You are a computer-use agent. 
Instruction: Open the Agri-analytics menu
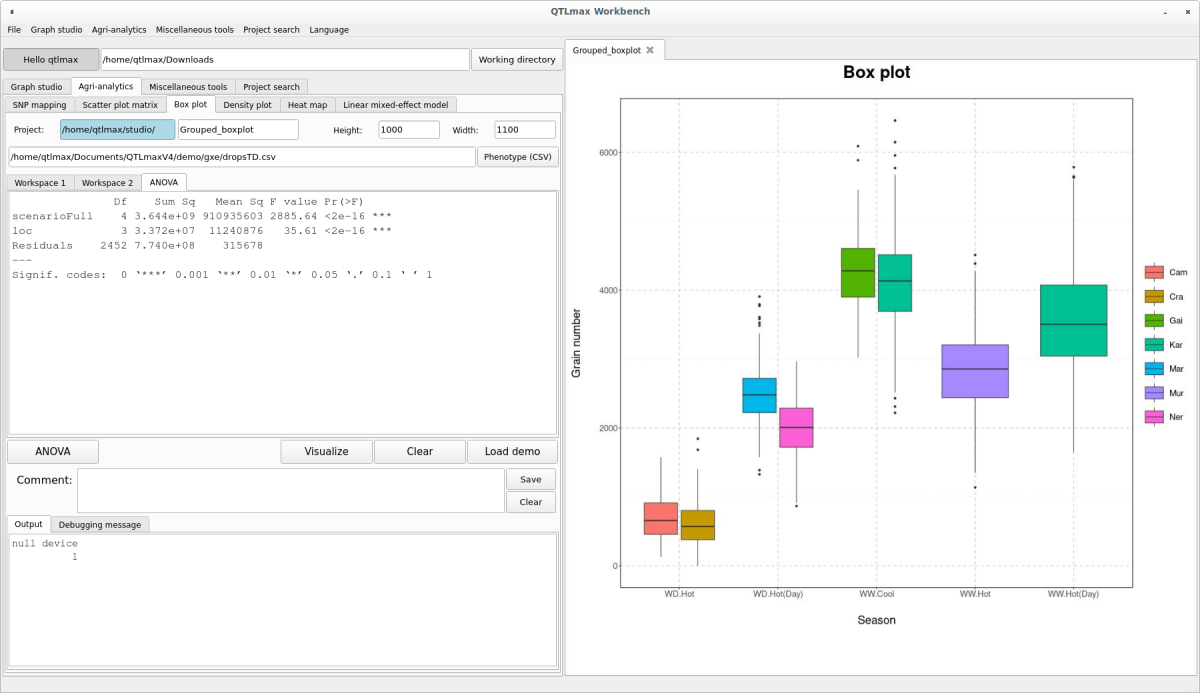tap(121, 30)
